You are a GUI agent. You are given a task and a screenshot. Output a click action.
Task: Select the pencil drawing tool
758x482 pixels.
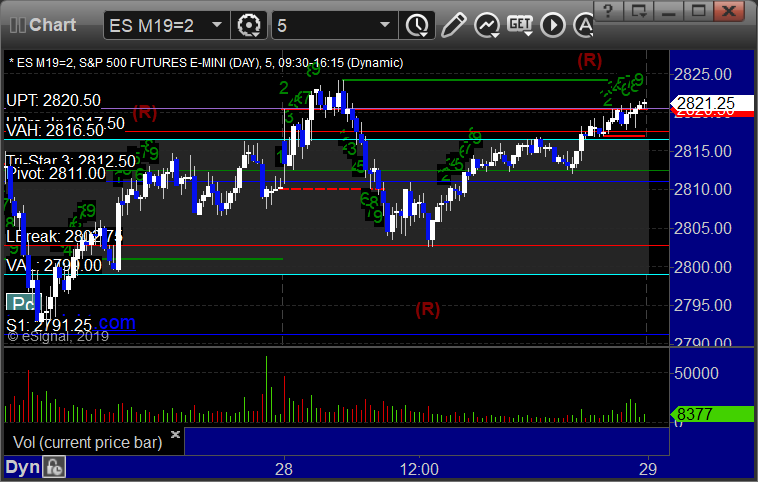pos(453,23)
